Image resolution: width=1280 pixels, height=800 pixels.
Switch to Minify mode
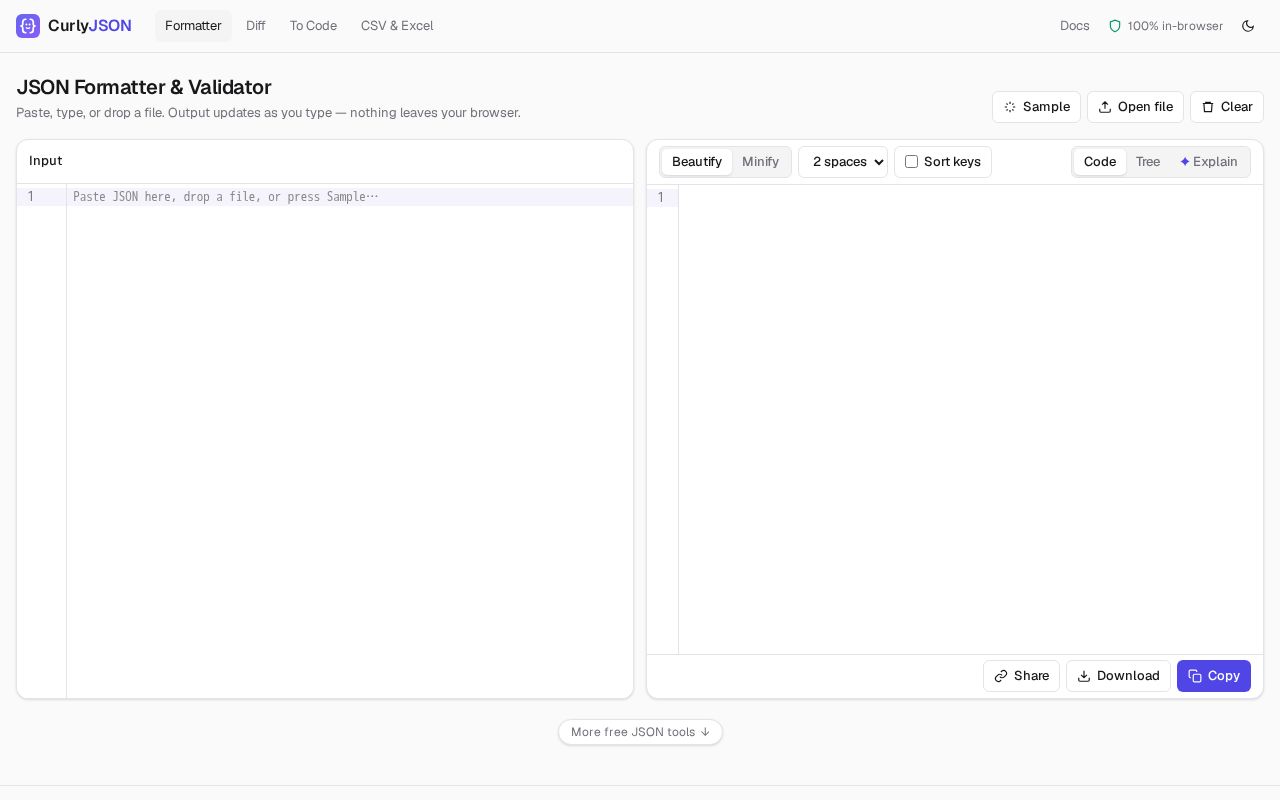click(x=760, y=162)
